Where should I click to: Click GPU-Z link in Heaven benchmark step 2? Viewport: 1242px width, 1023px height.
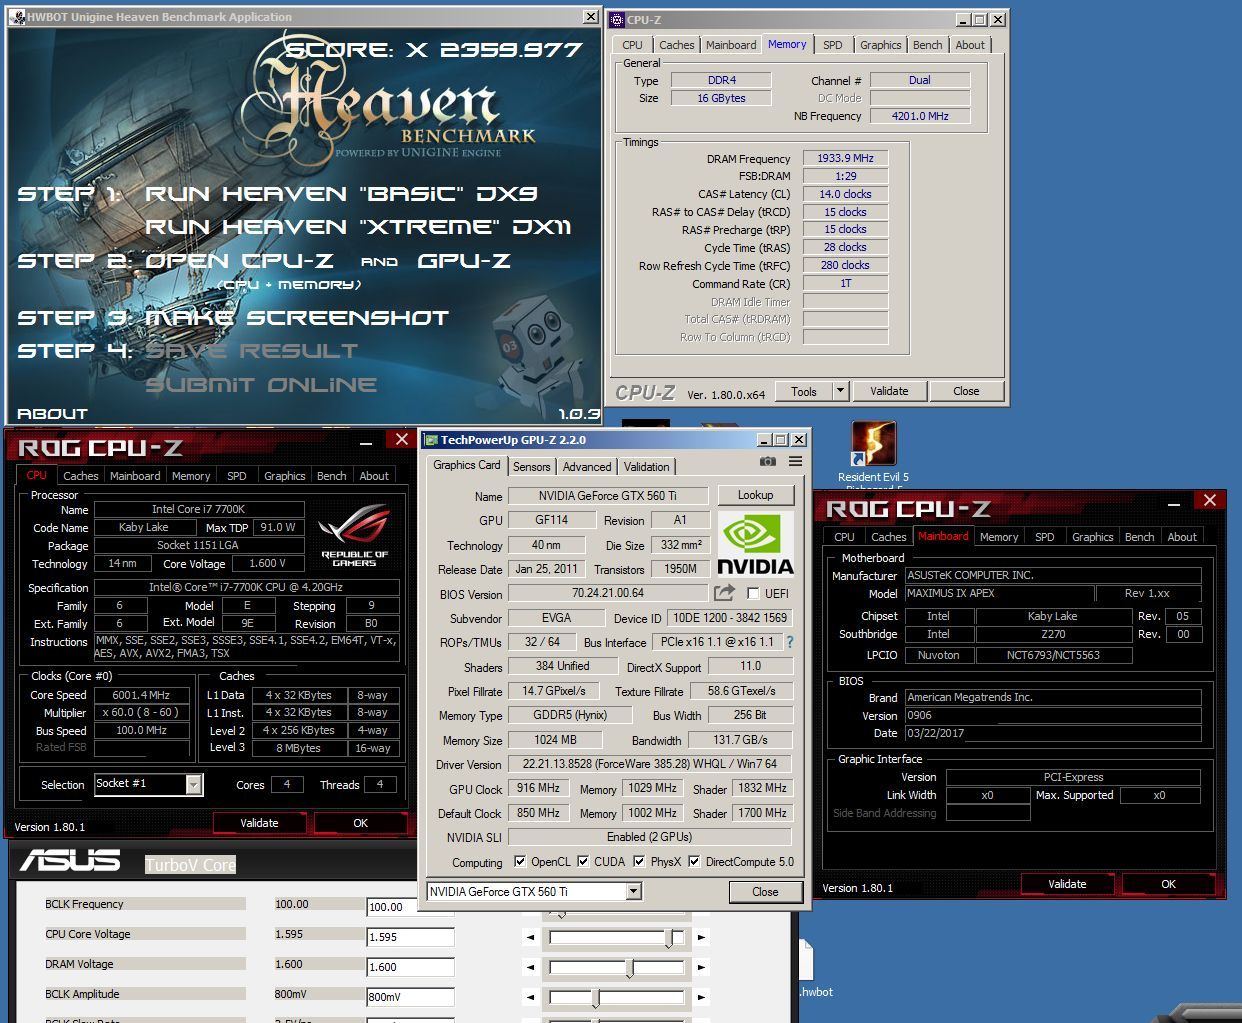pos(464,261)
